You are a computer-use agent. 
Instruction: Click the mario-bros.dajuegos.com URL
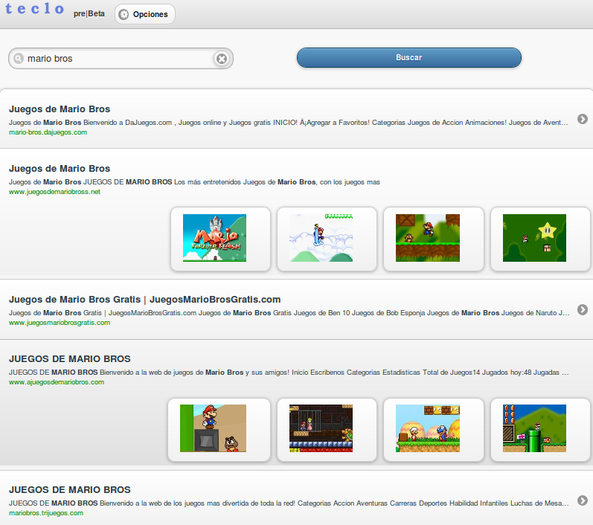tap(48, 132)
